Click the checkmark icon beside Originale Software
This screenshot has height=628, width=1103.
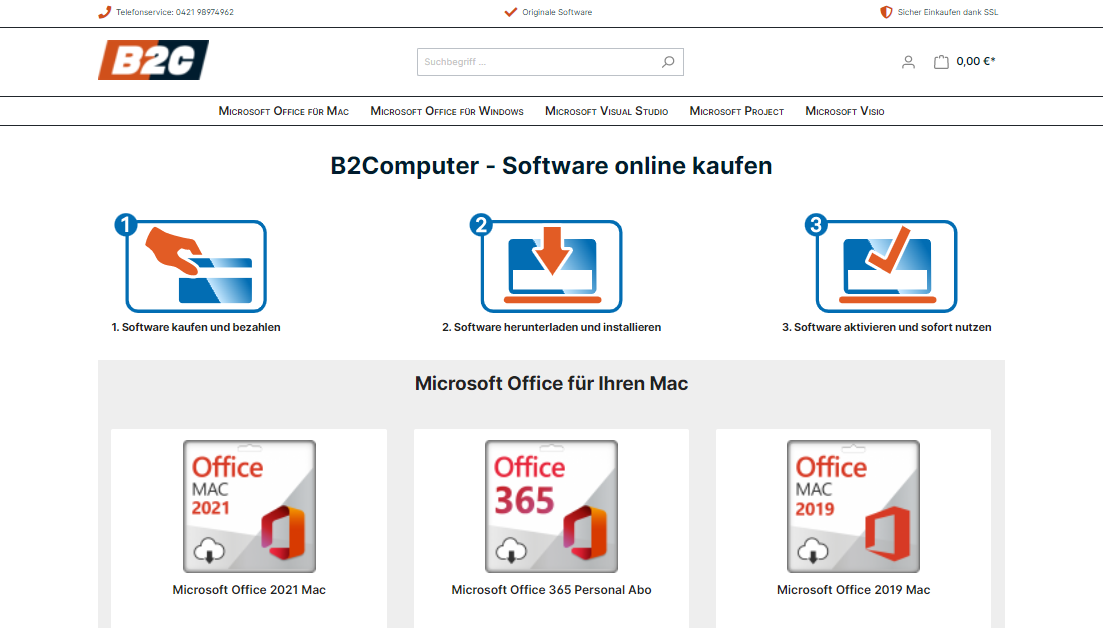(511, 12)
